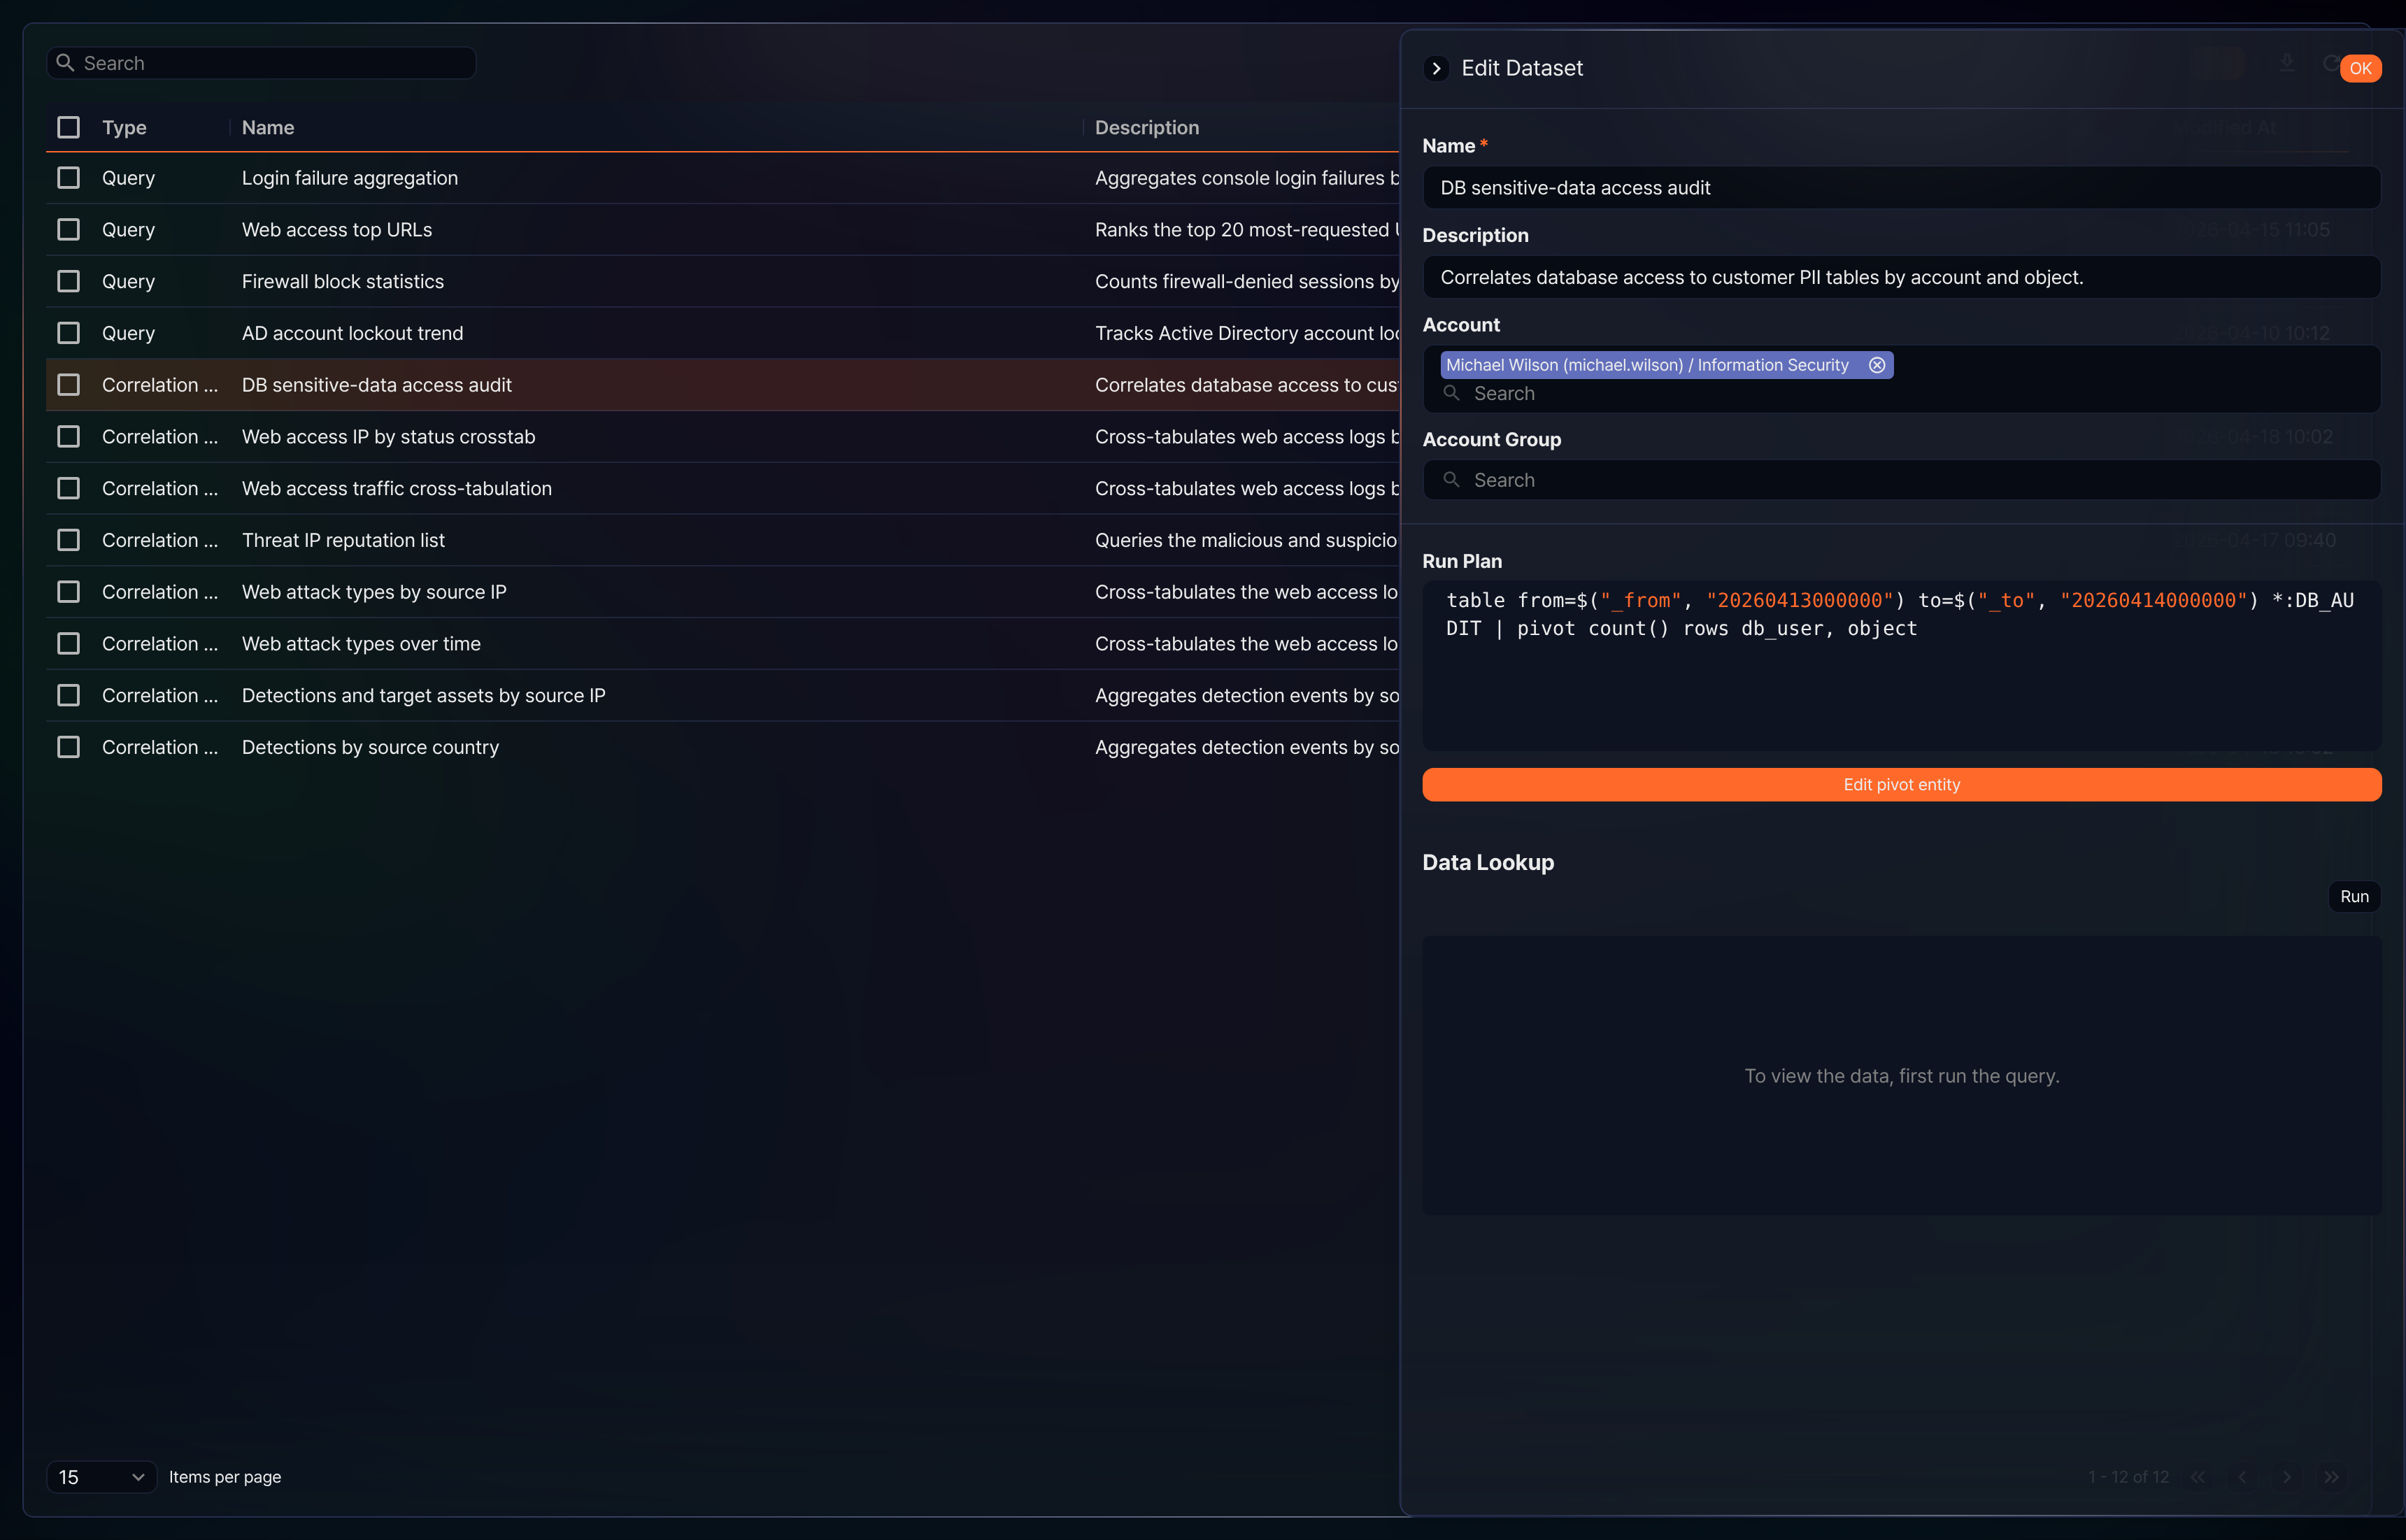Focus the table Search field at top left

point(262,63)
